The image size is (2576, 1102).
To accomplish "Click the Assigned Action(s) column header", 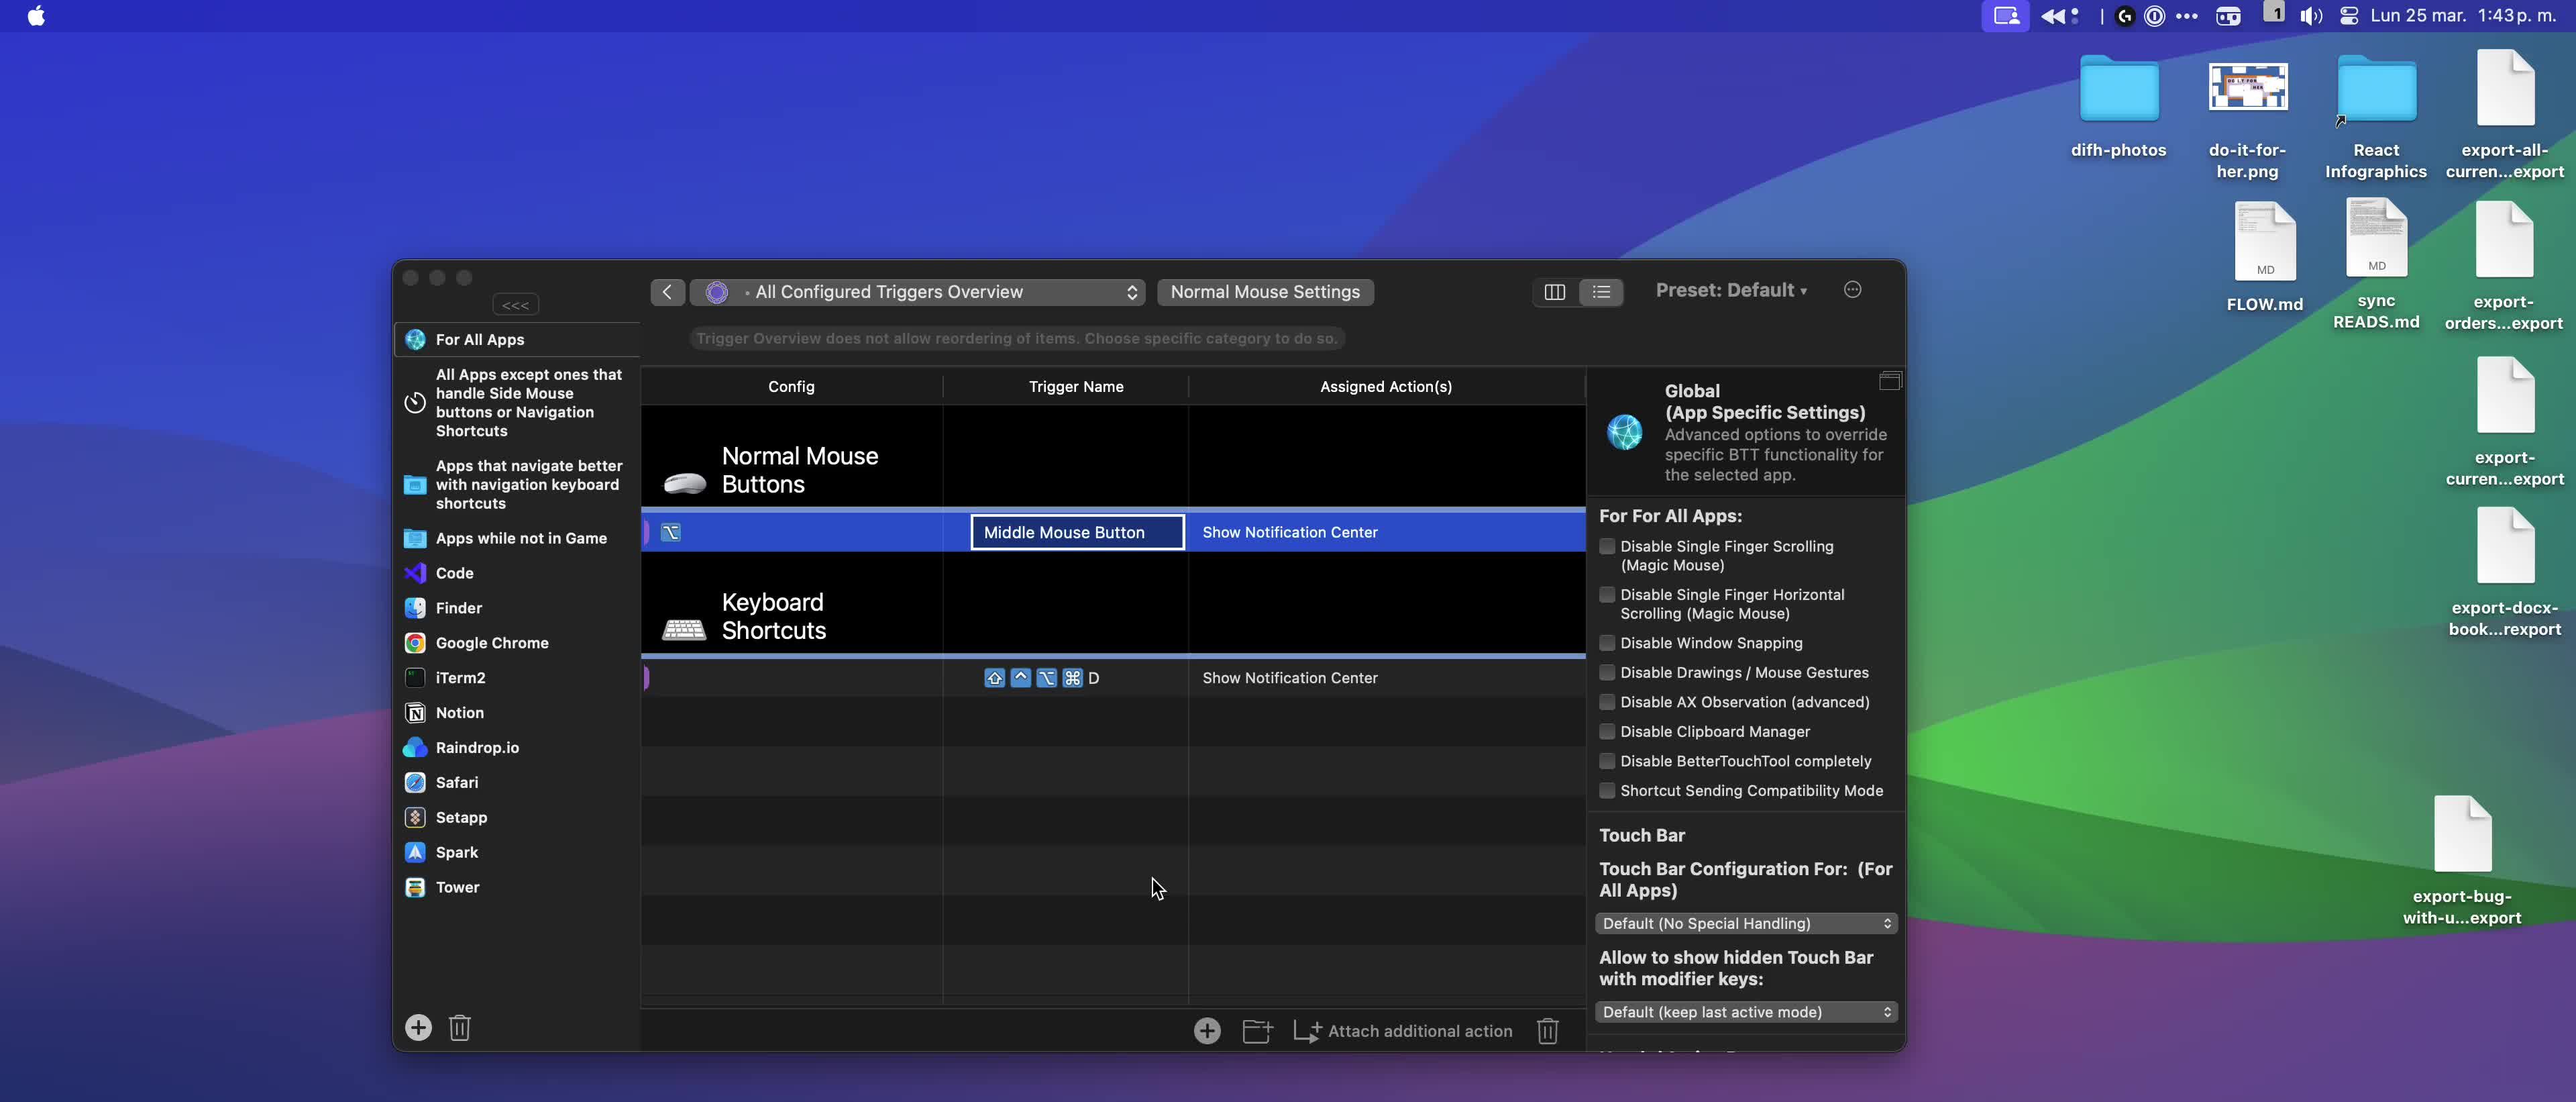I will pyautogui.click(x=1386, y=387).
